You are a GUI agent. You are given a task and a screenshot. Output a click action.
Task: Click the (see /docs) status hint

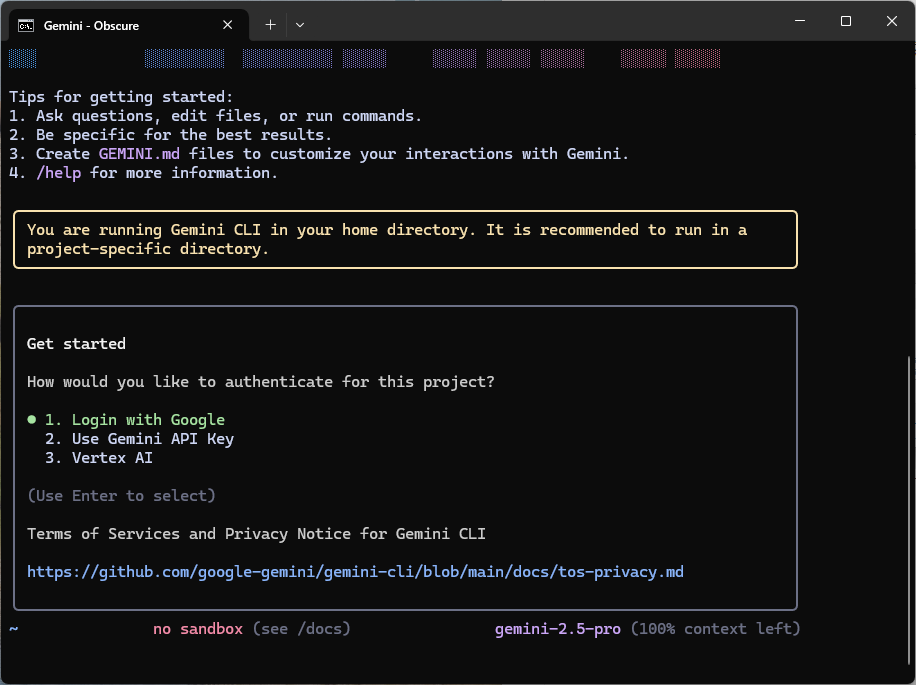point(301,629)
